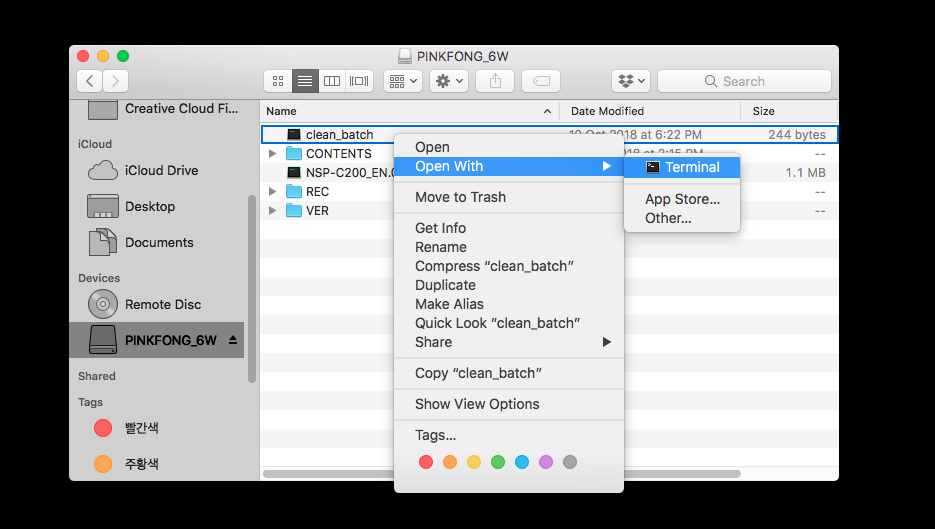Viewport: 935px width, 529px height.
Task: Select Terminal in the Open With submenu
Action: pos(682,168)
